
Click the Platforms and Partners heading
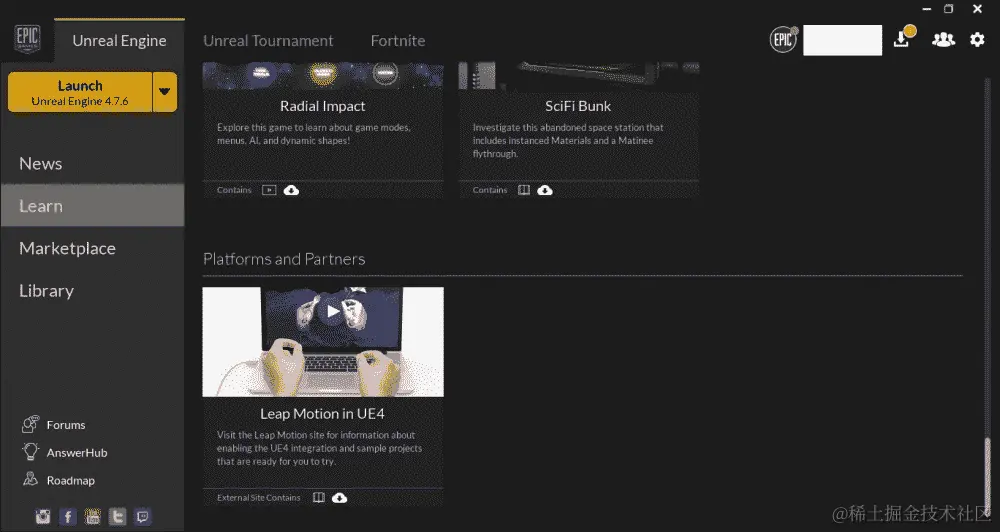284,259
